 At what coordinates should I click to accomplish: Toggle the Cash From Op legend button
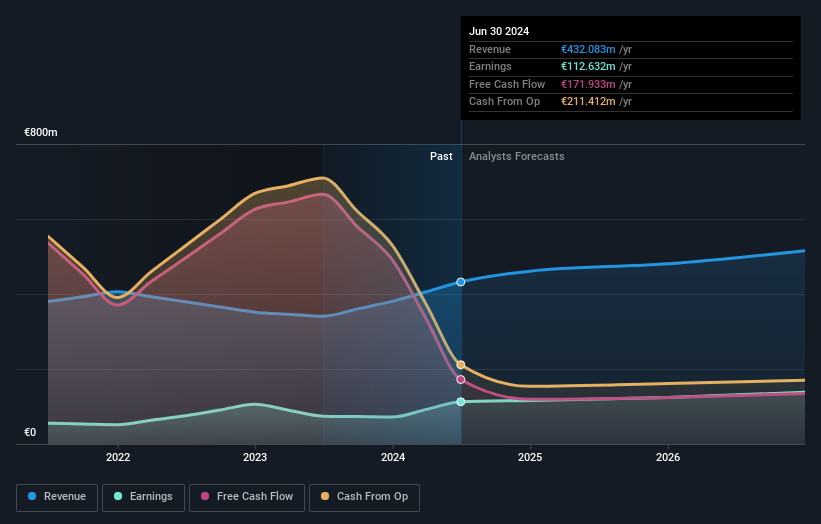pos(364,497)
